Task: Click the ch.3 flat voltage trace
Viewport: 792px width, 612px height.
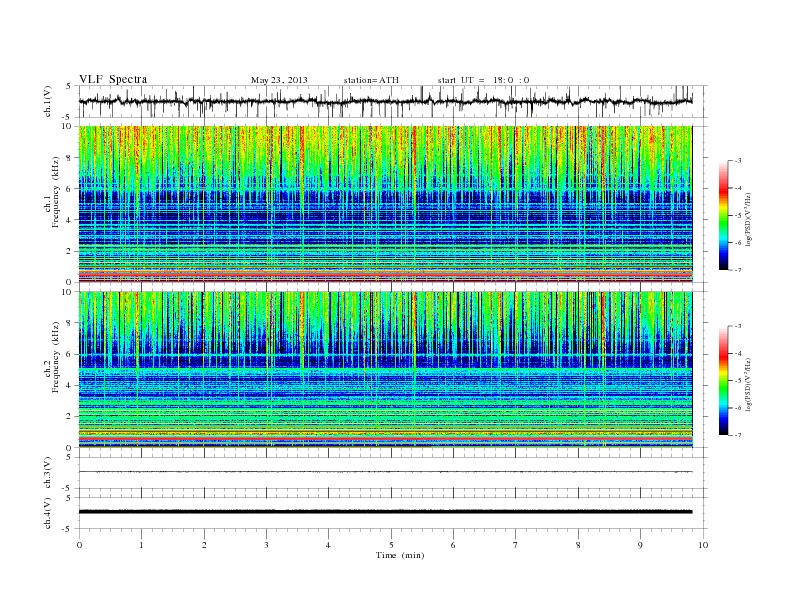Action: click(x=385, y=472)
